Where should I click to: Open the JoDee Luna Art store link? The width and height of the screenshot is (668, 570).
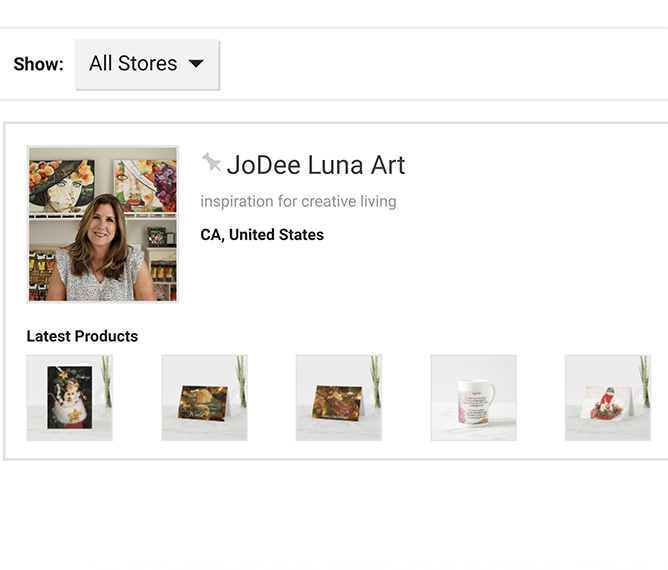point(315,165)
